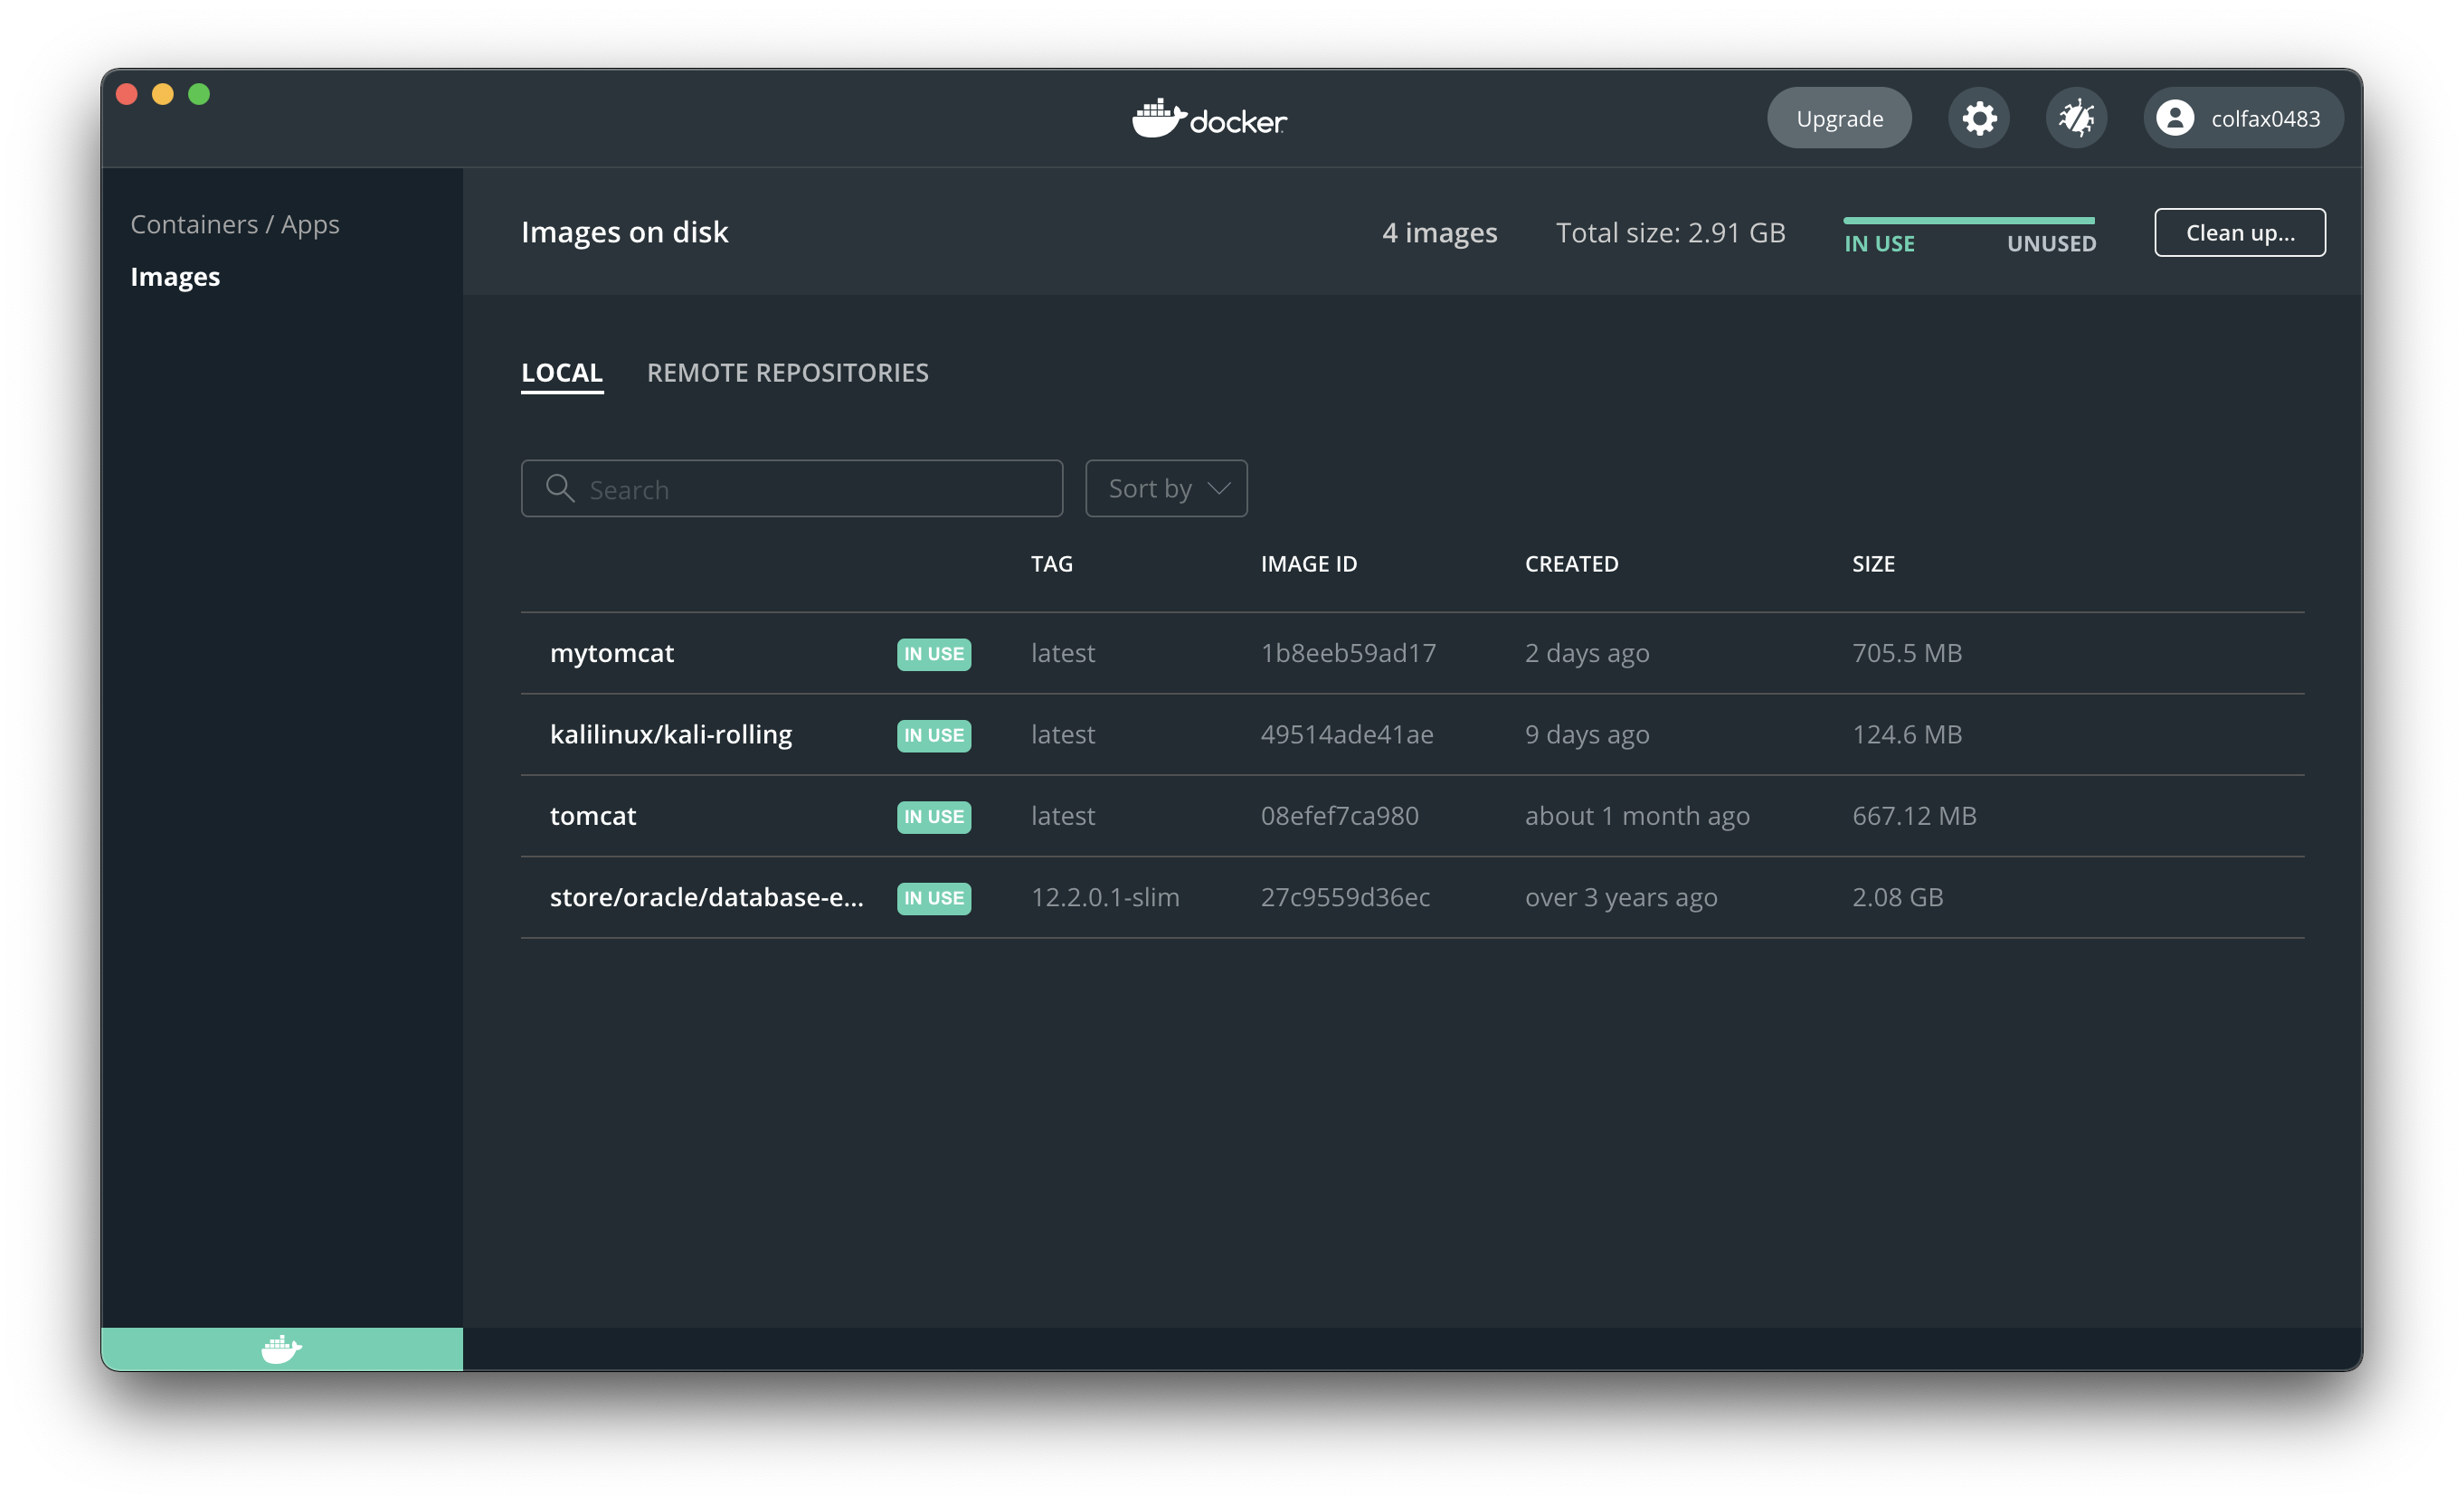The width and height of the screenshot is (2464, 1505).
Task: Open the settings gear icon
Action: [x=1978, y=118]
